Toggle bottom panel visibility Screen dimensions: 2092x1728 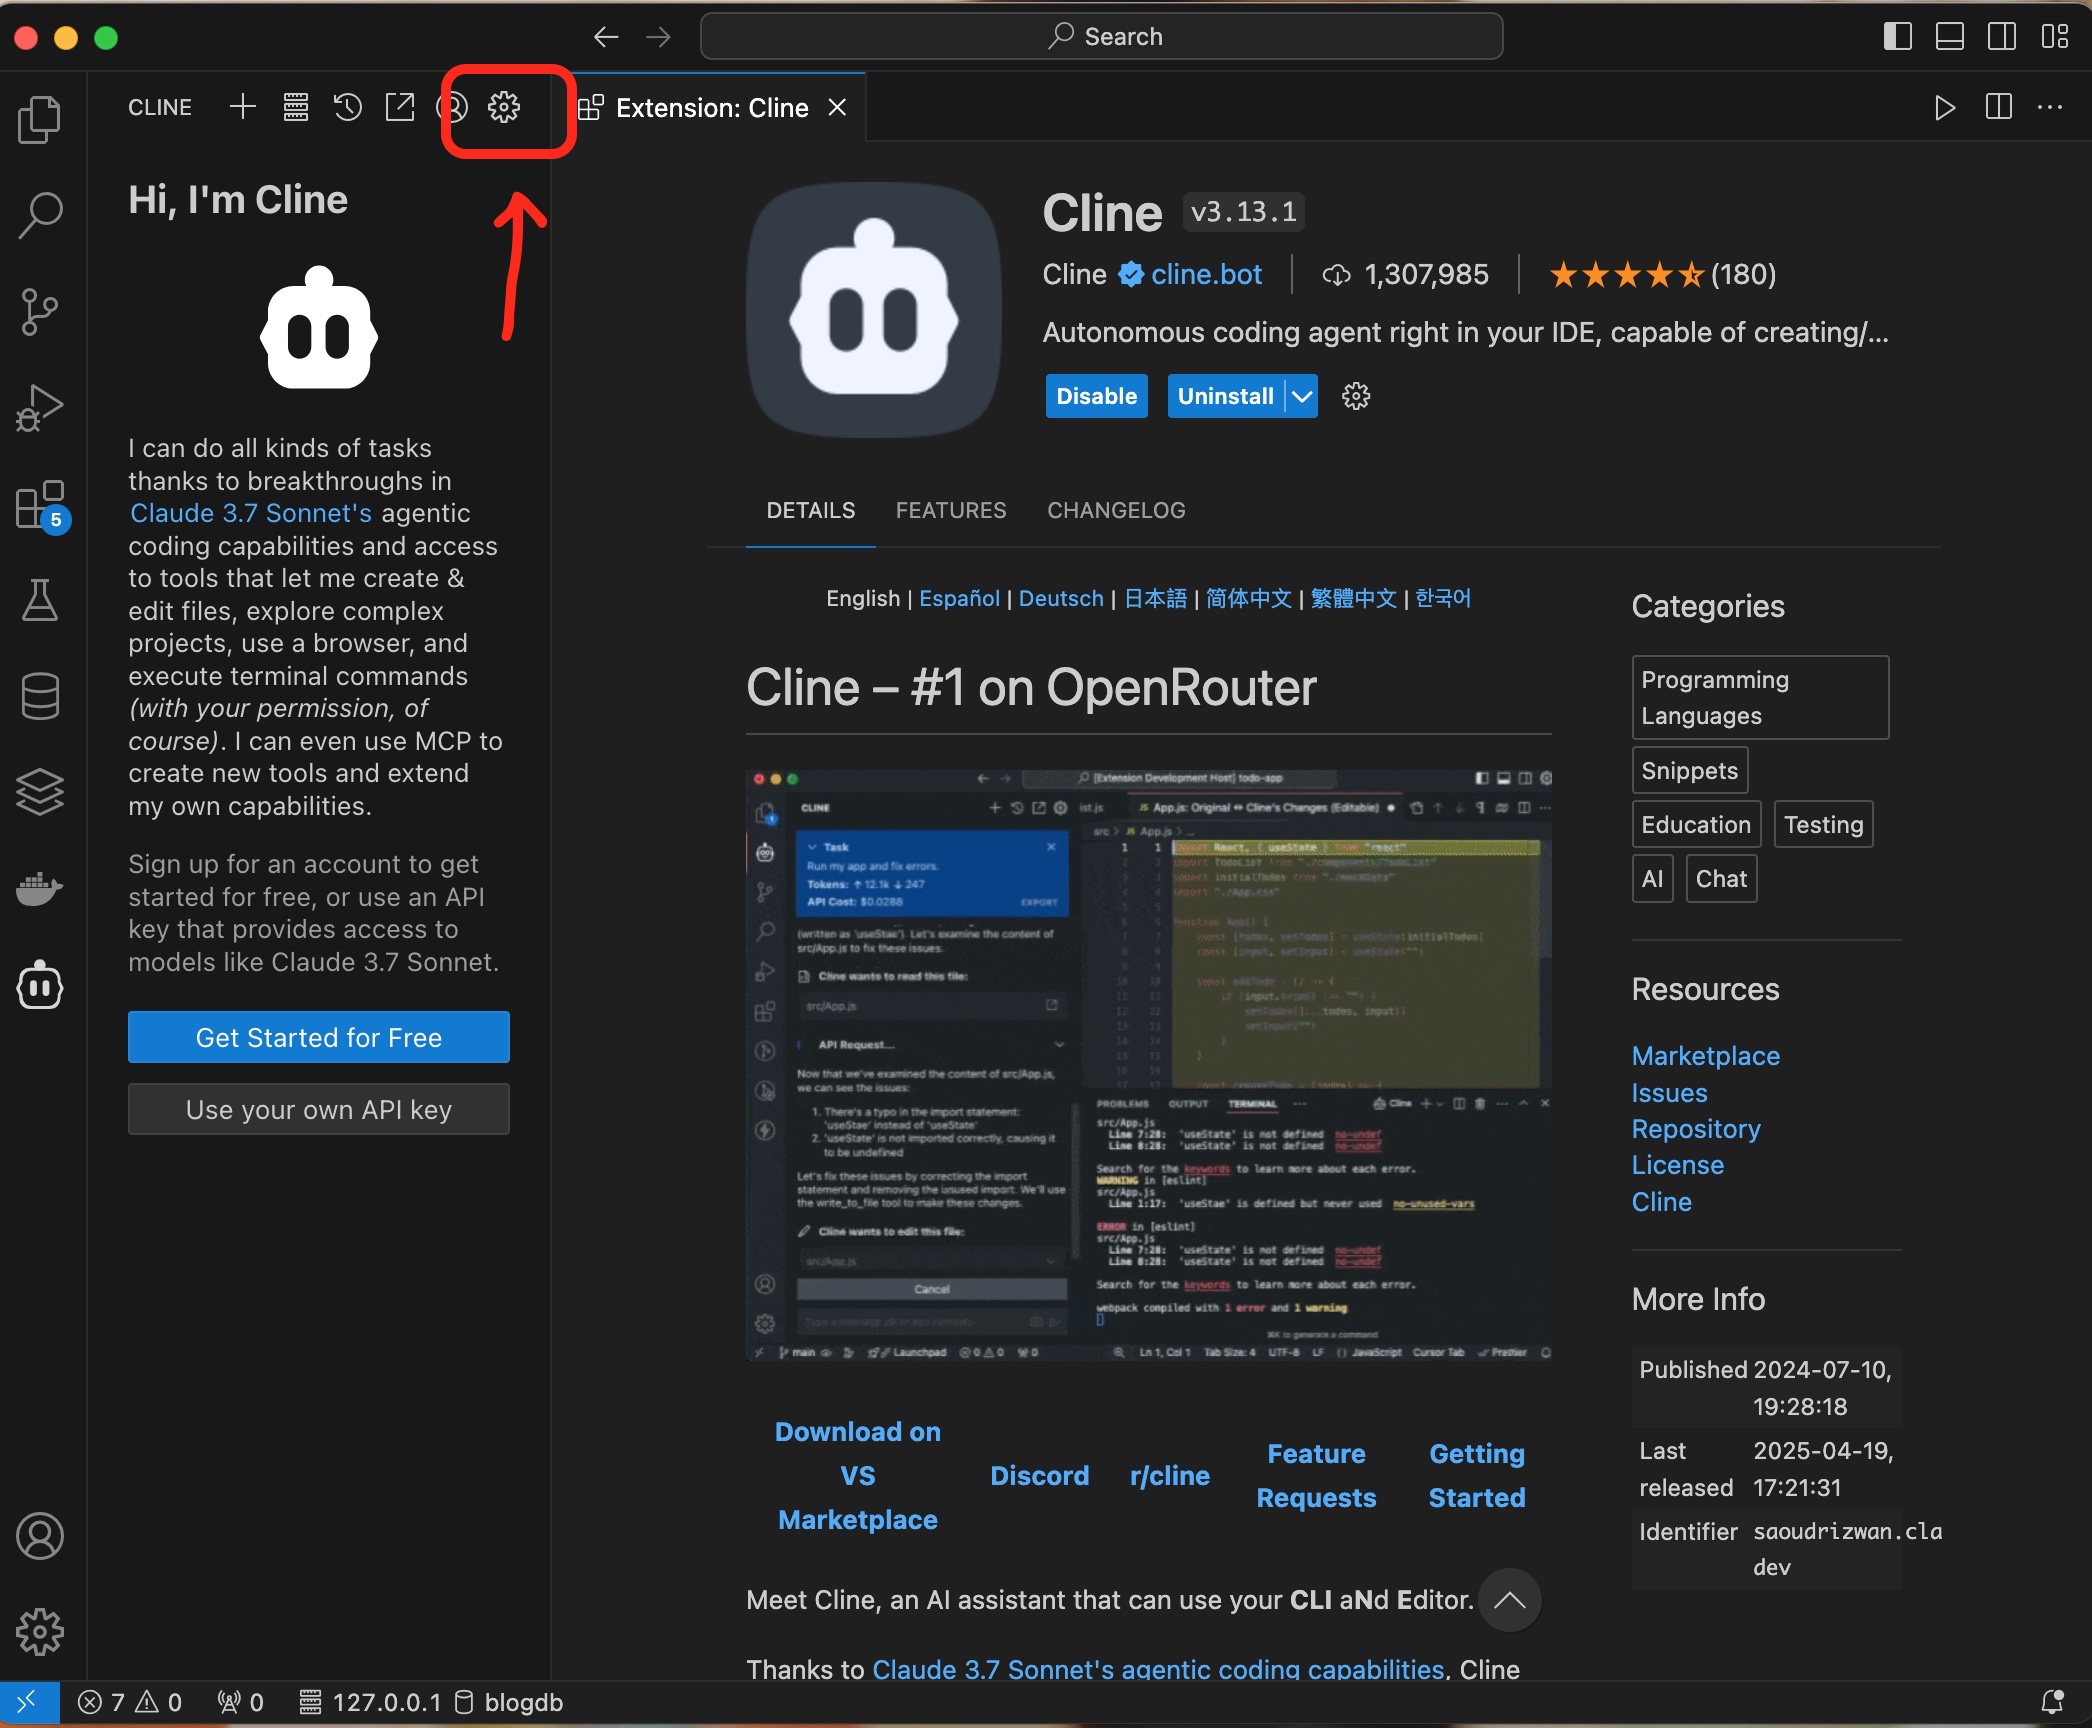[x=1949, y=37]
